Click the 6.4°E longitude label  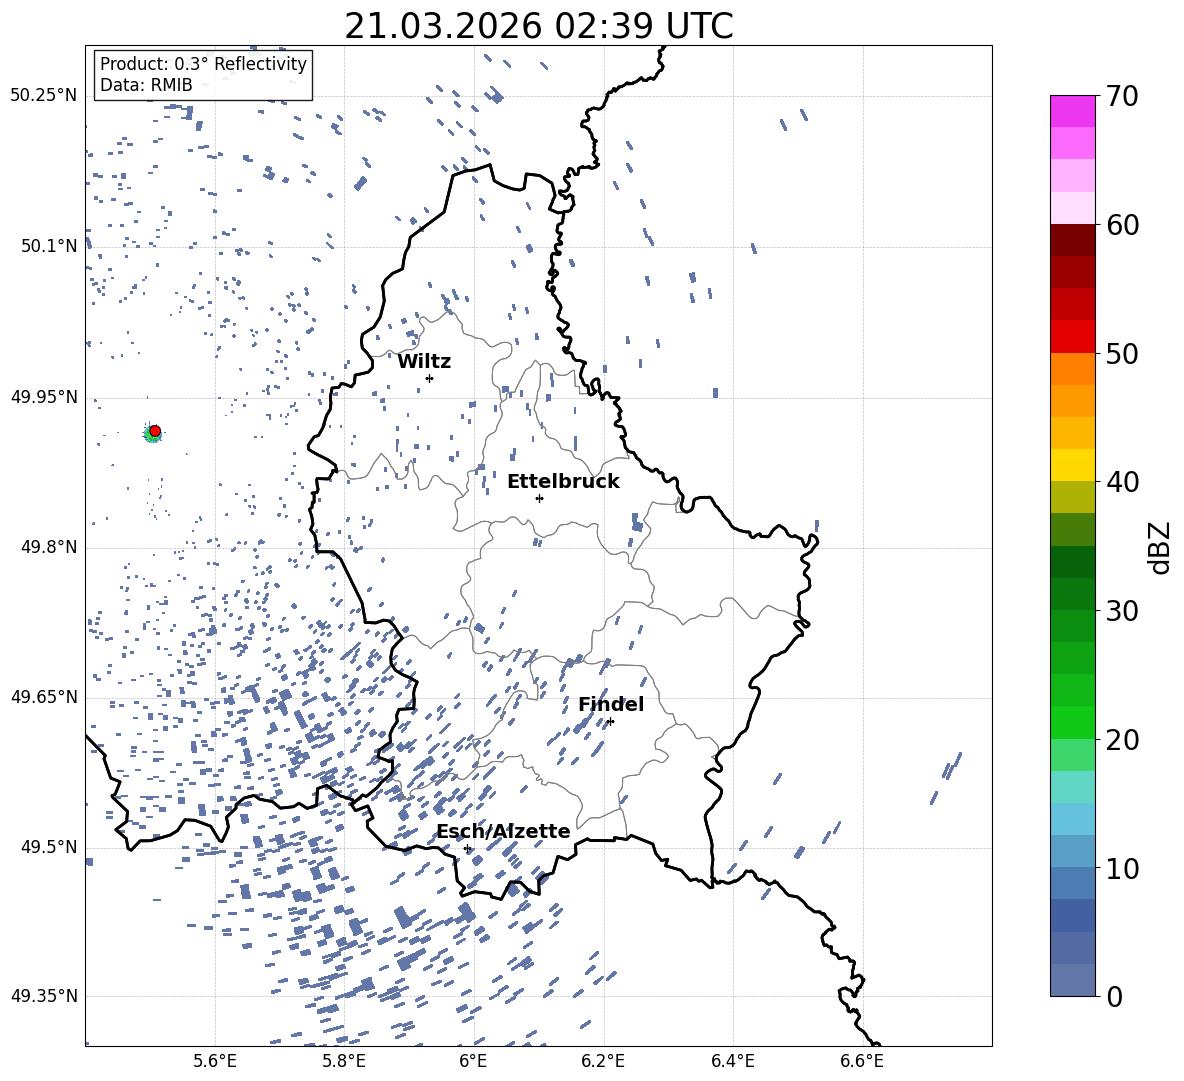point(732,1061)
